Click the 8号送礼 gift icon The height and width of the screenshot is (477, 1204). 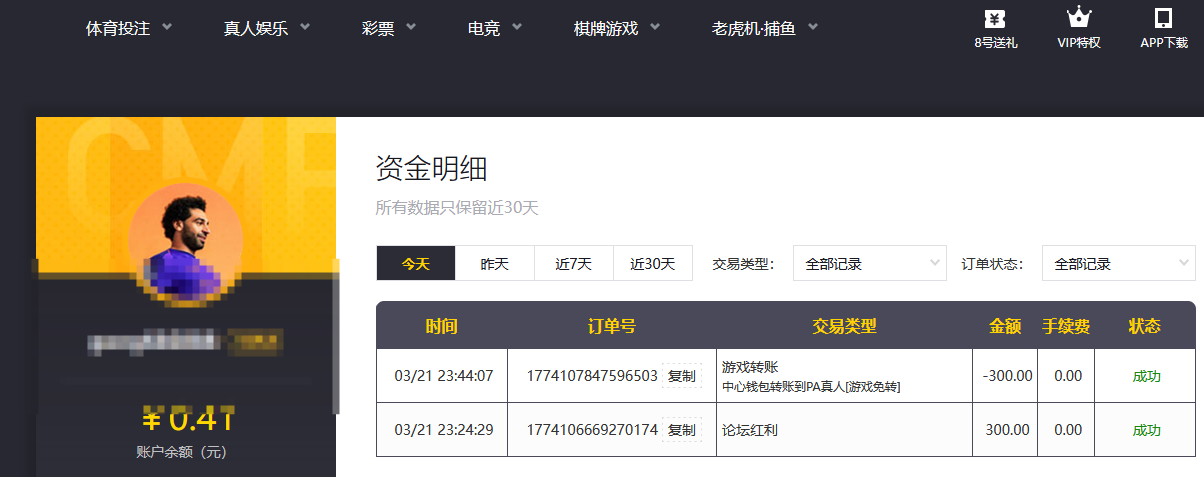995,19
